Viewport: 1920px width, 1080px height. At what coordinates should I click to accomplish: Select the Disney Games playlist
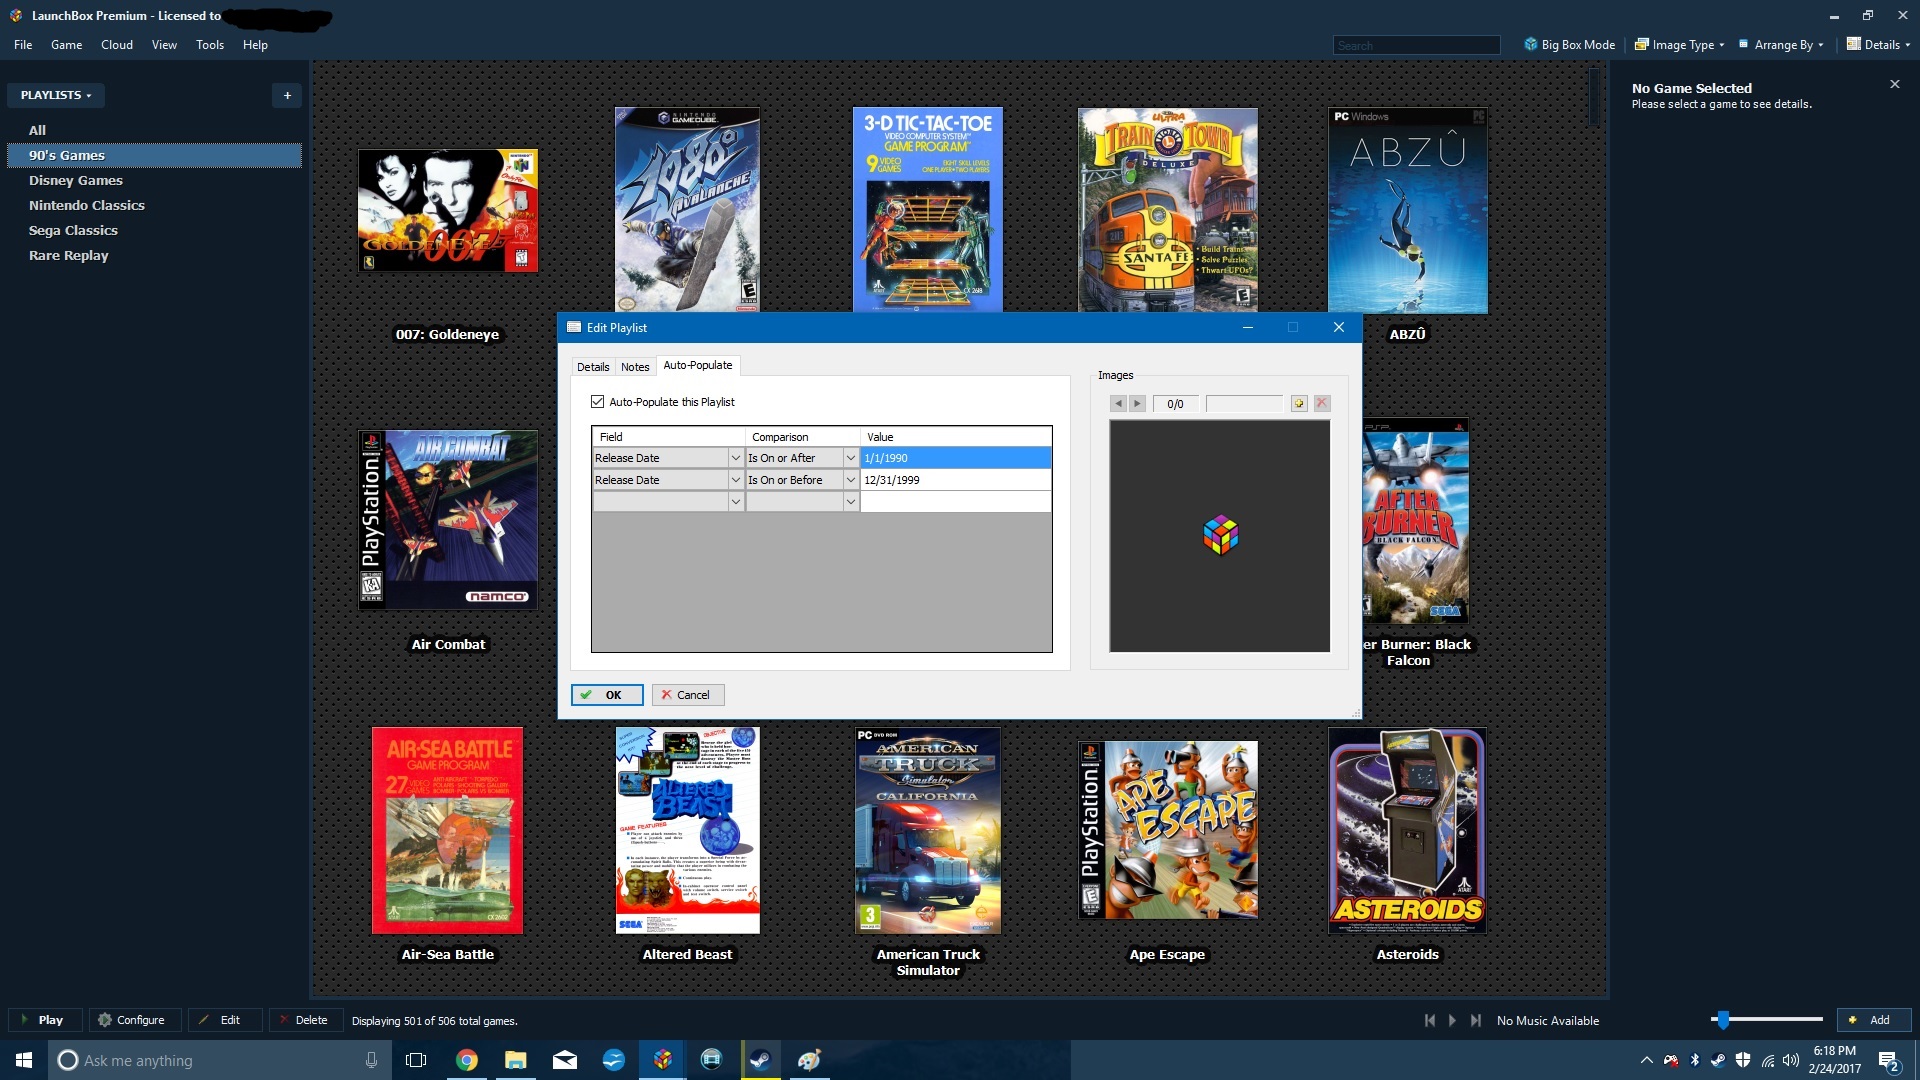[154, 180]
